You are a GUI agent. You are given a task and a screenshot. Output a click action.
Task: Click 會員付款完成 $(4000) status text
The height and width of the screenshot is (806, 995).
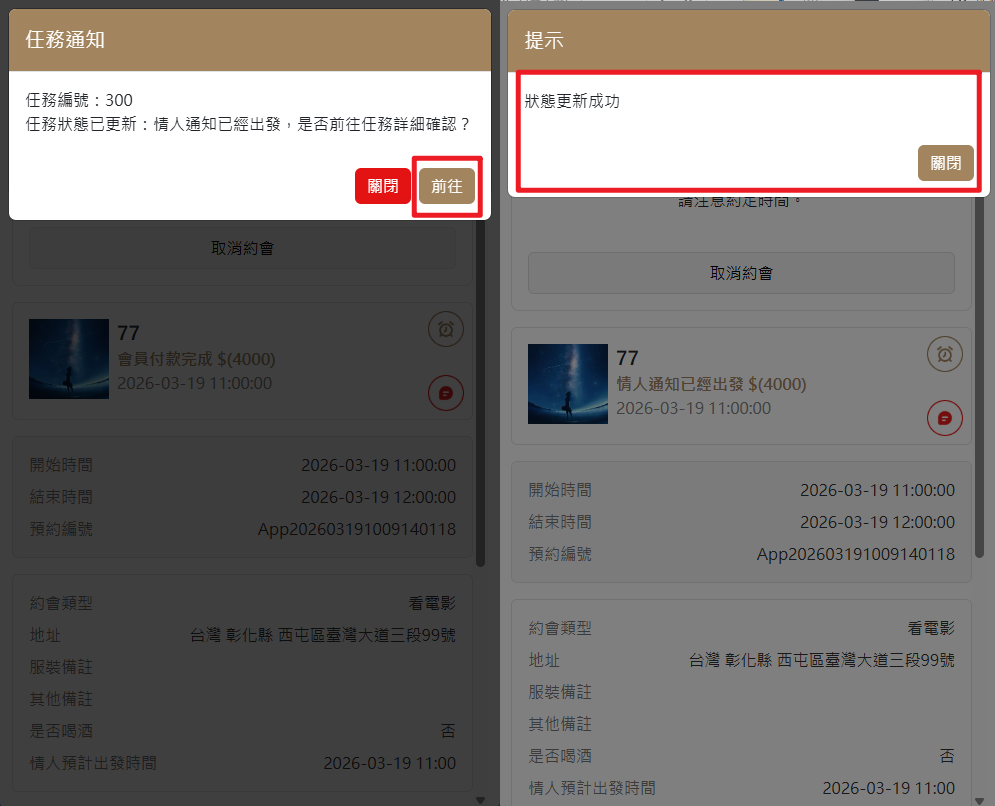(x=196, y=359)
